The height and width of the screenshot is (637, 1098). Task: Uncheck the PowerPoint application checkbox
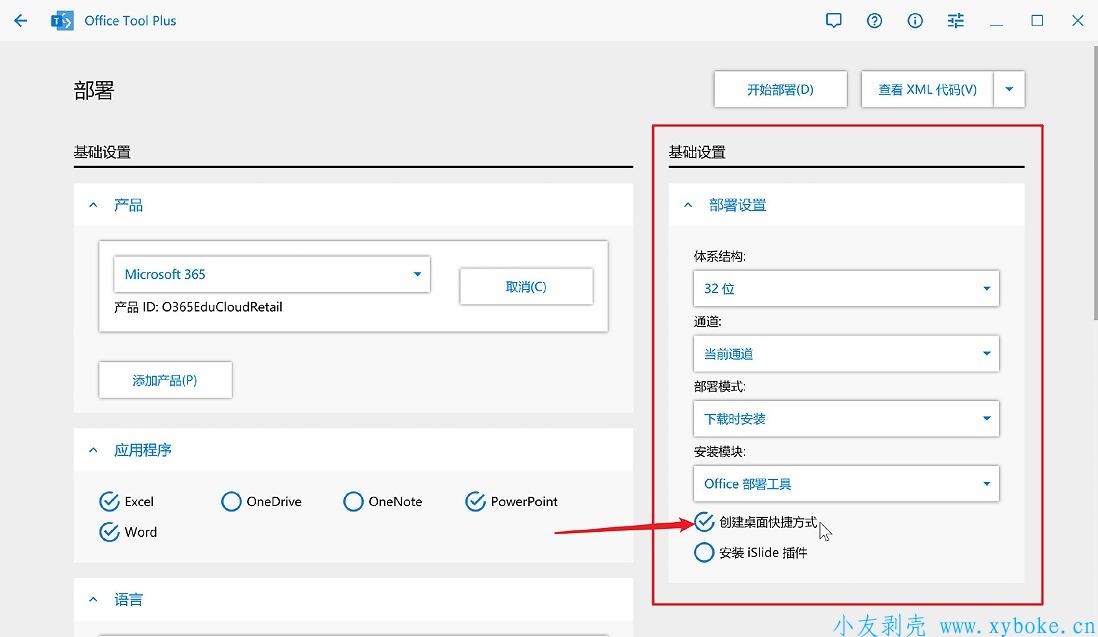475,501
